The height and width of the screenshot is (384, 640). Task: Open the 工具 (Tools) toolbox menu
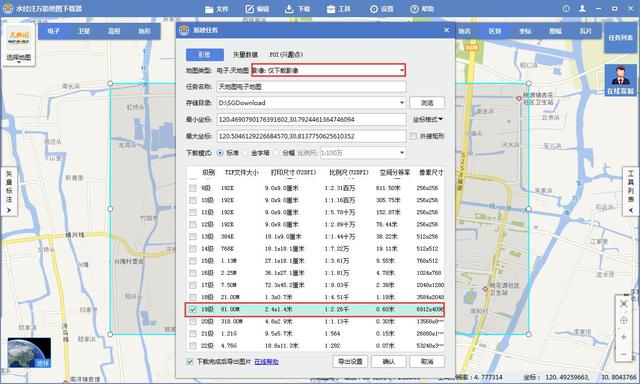coord(338,9)
